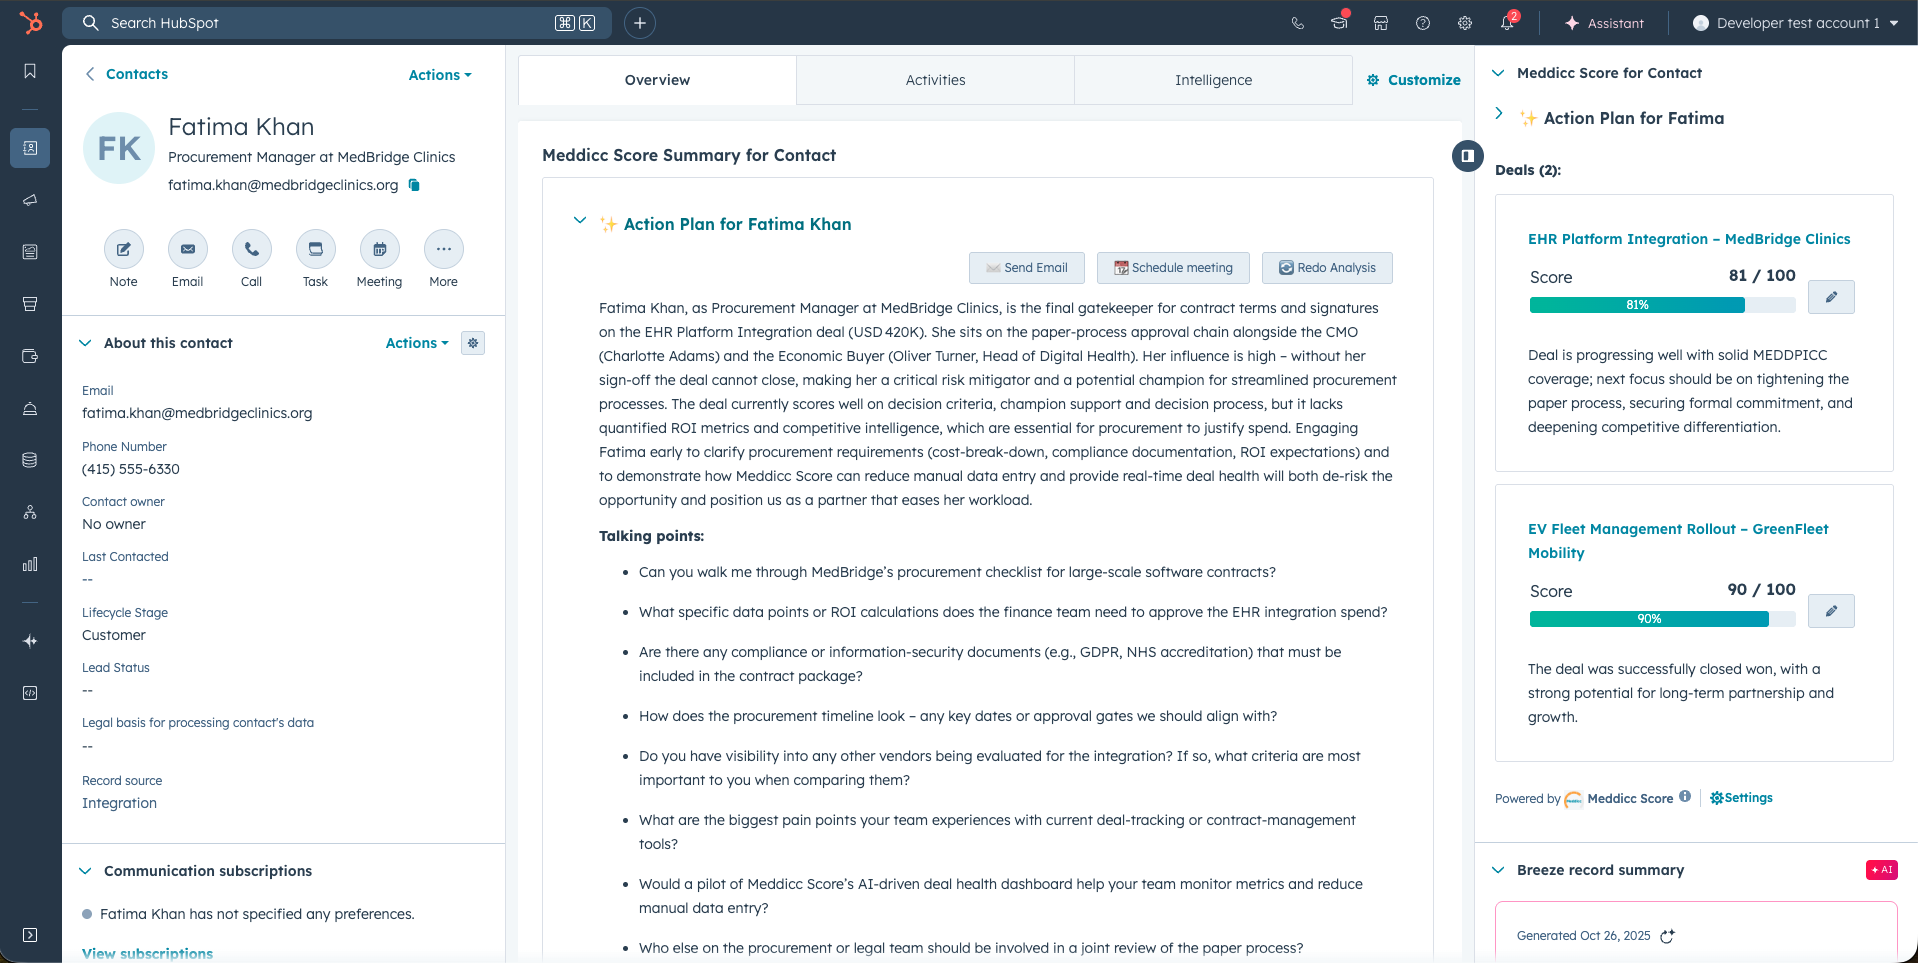Refresh the Breeze record summary
The height and width of the screenshot is (963, 1918).
[1667, 936]
